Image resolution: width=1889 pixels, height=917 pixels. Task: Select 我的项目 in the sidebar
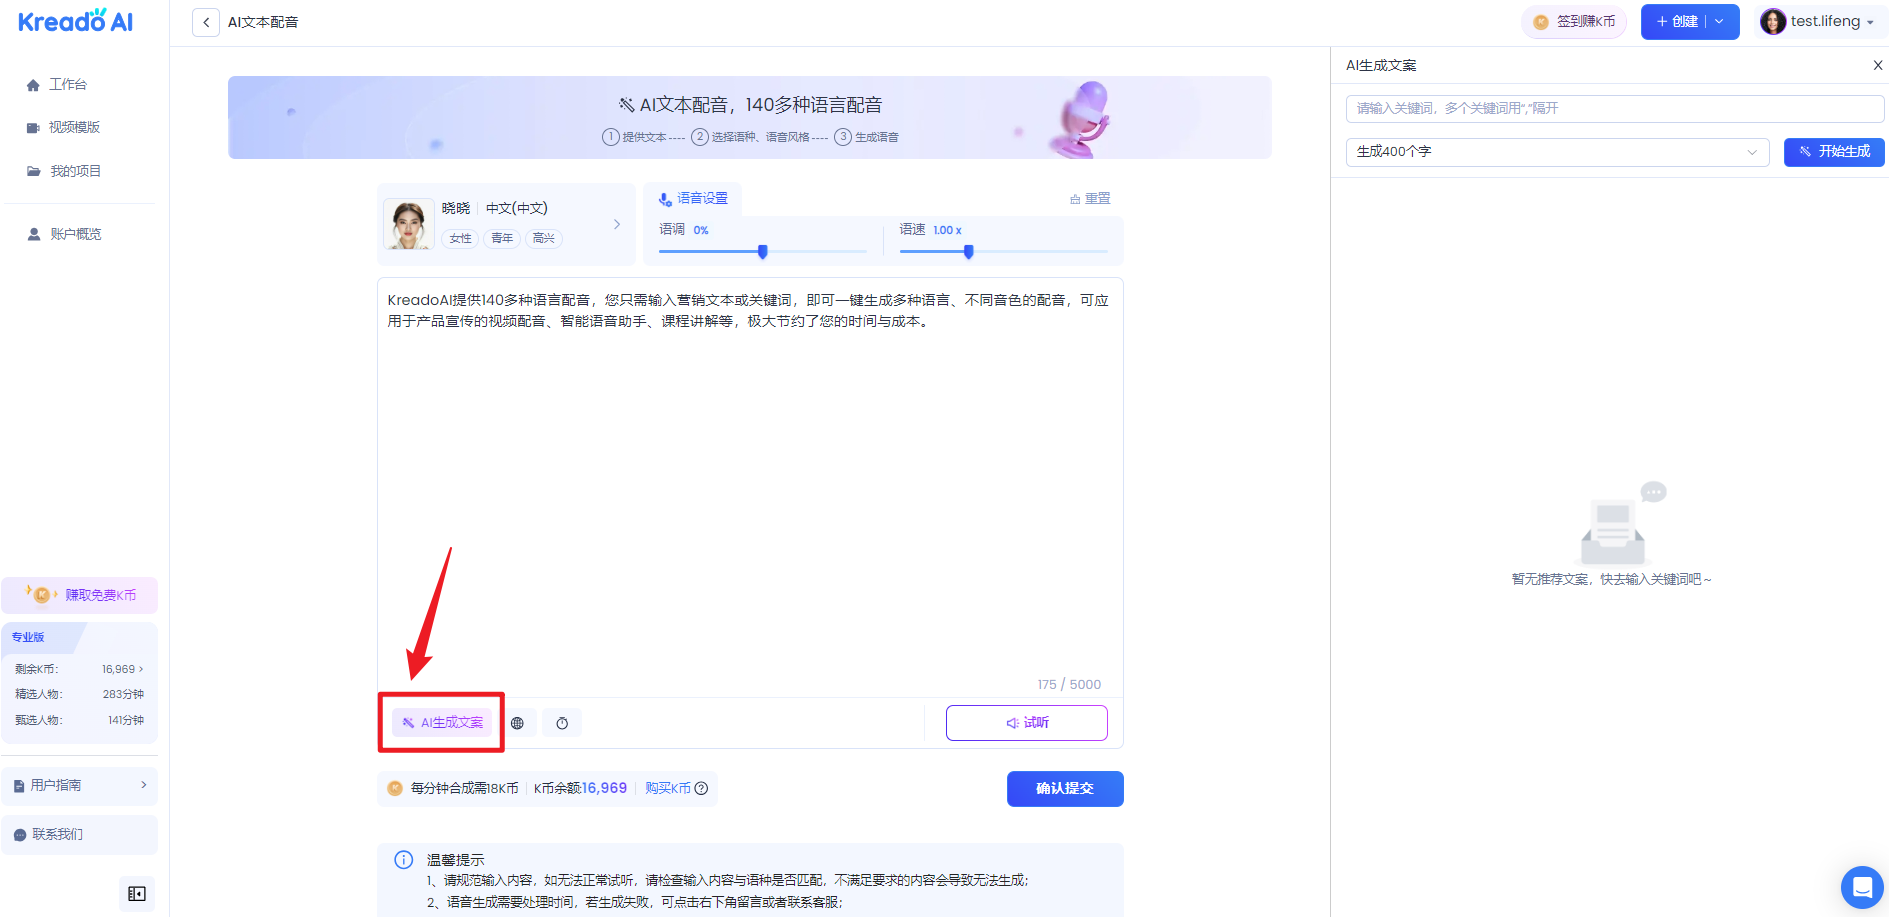tap(75, 171)
